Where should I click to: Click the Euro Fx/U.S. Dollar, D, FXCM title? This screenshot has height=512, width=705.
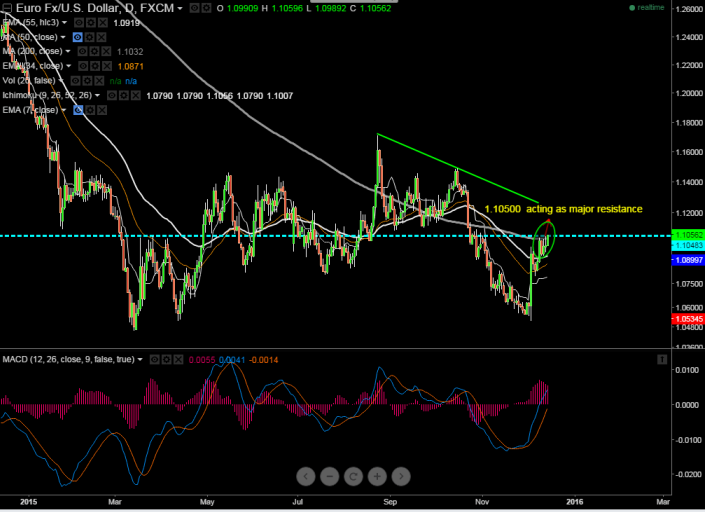(x=94, y=8)
